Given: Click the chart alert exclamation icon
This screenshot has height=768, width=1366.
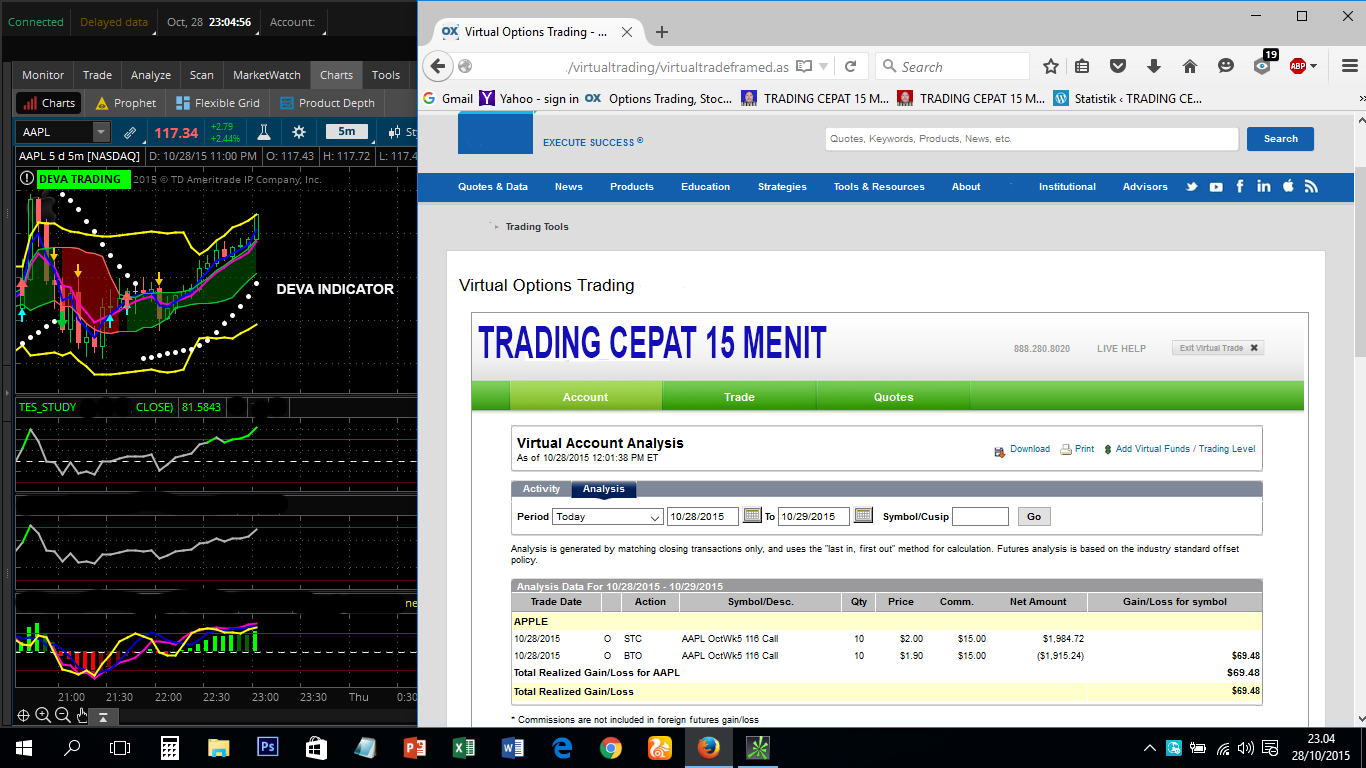Looking at the screenshot, I should click(26, 179).
